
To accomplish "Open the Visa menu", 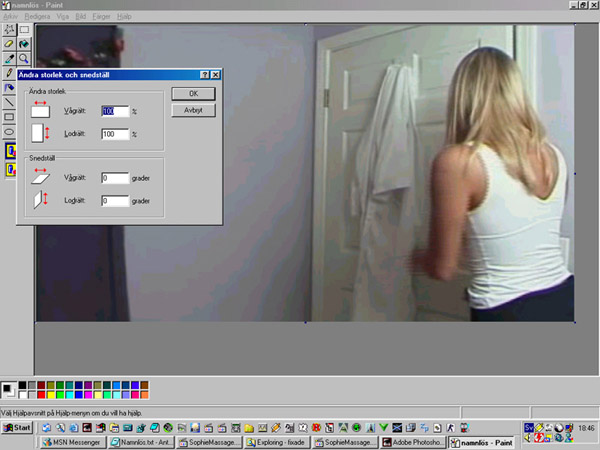I will pos(62,16).
